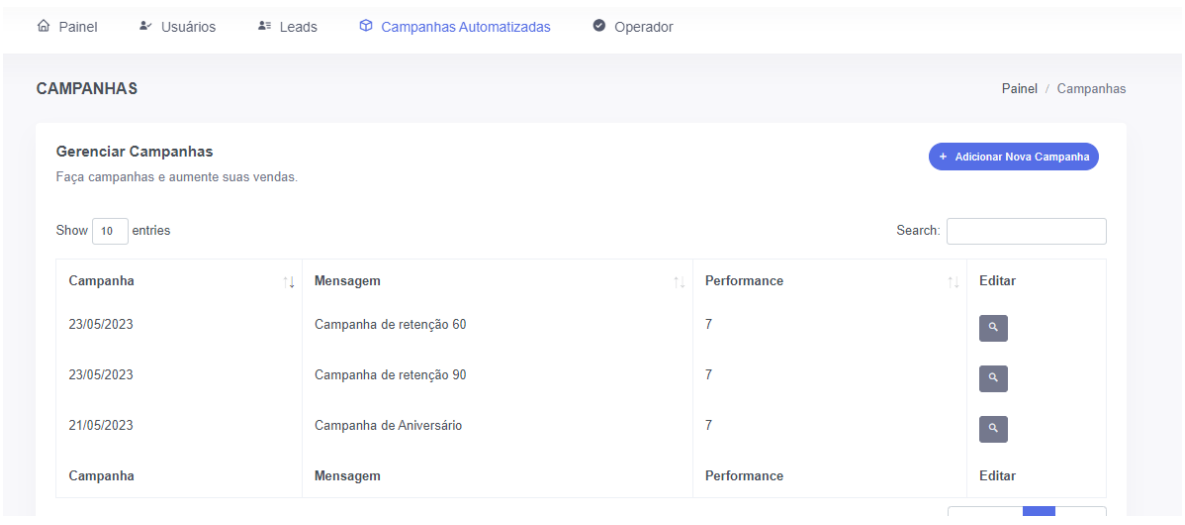Viewport: 1185px width, 525px height.
Task: Click the magnifier icon for Campanha de retenção 90
Action: click(993, 379)
